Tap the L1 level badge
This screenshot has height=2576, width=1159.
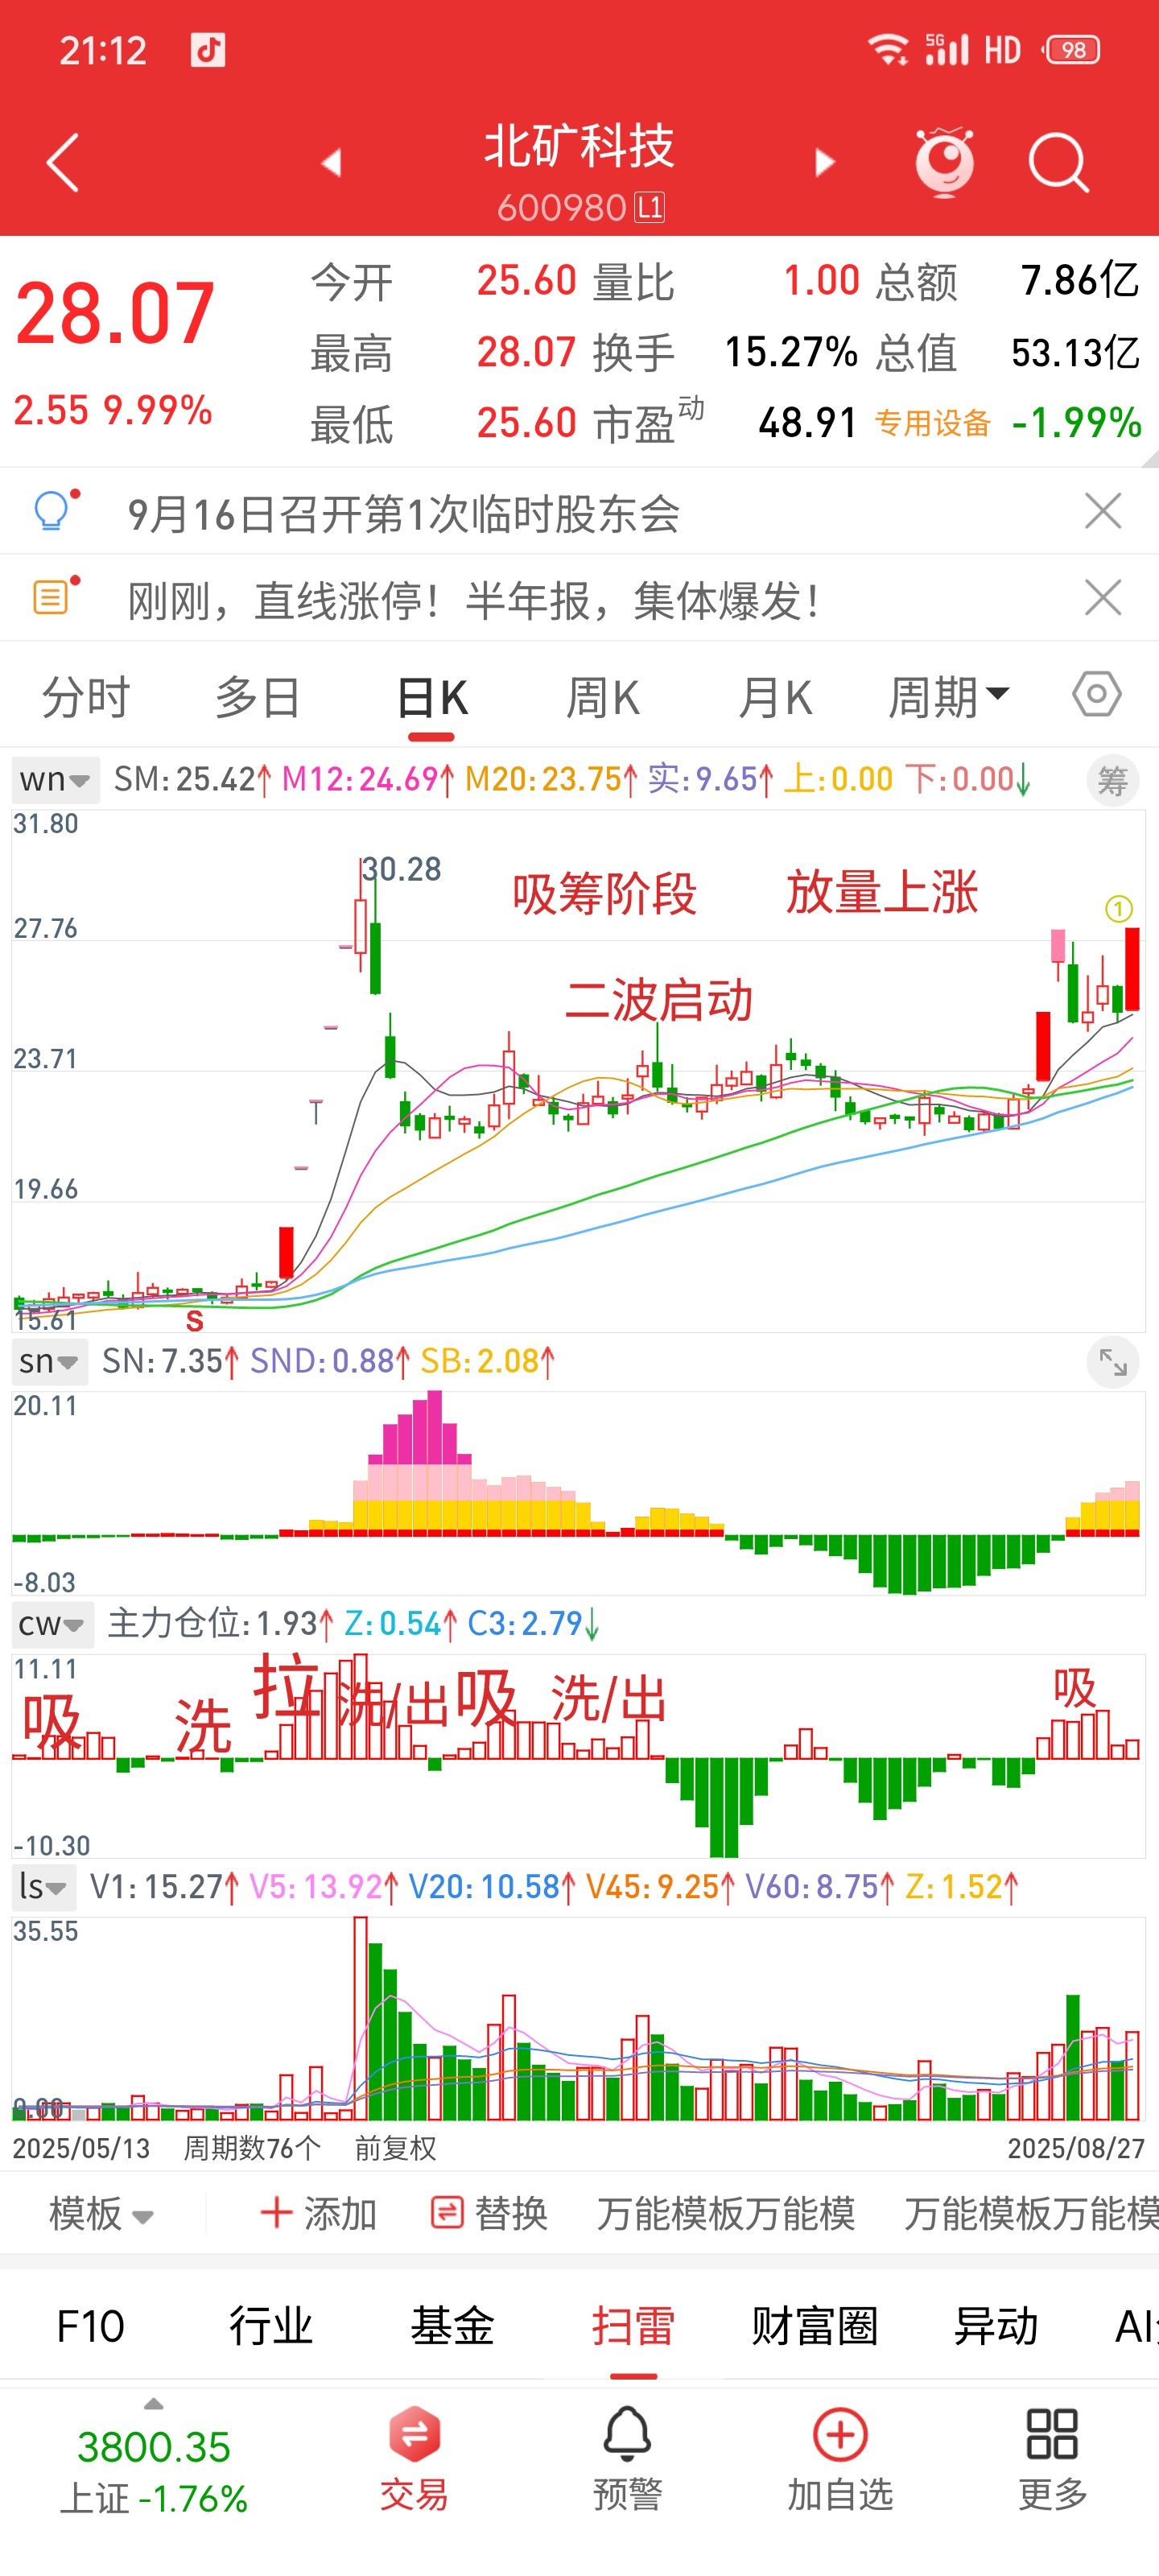coord(650,207)
